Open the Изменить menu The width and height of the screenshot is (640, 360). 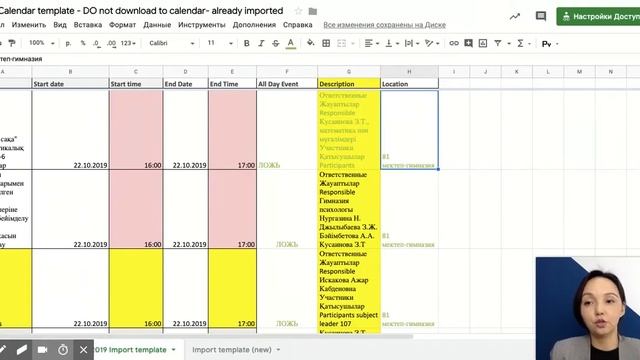coord(29,25)
